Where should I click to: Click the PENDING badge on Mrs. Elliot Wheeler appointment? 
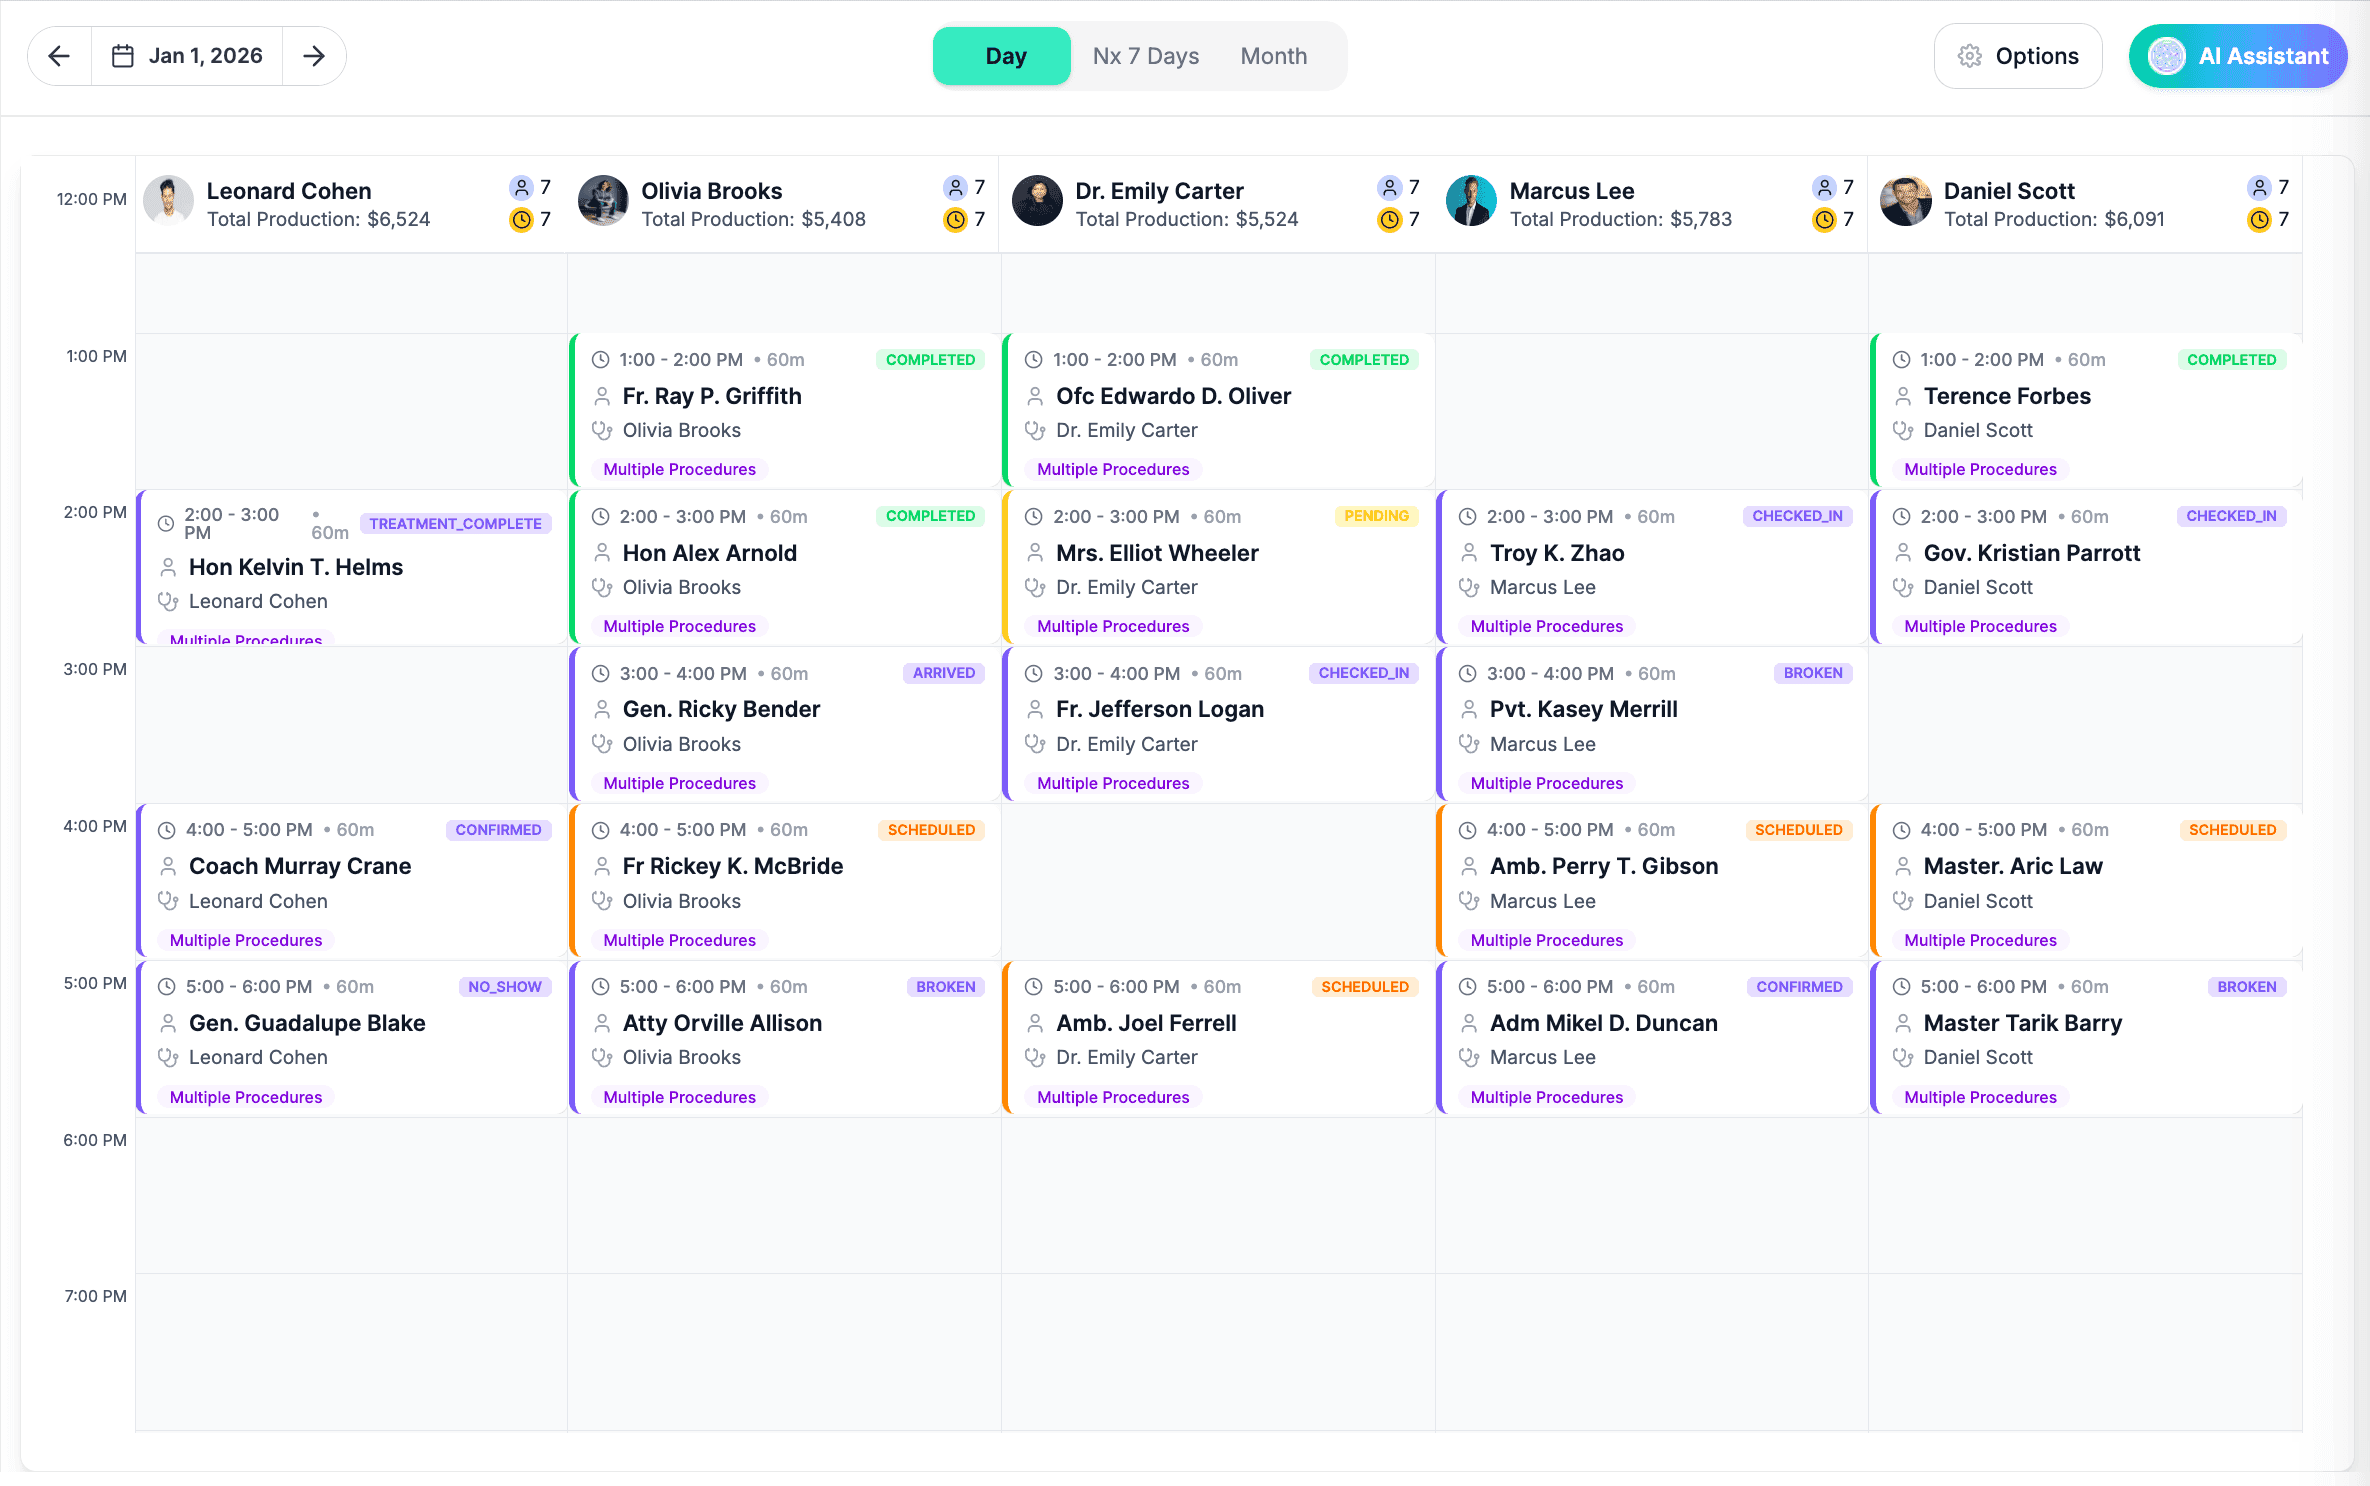click(x=1377, y=516)
